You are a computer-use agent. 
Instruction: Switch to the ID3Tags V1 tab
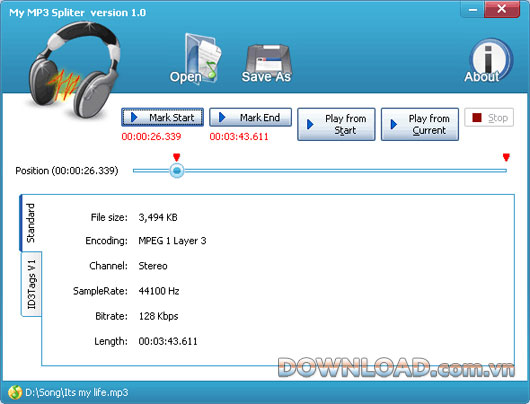tap(31, 284)
